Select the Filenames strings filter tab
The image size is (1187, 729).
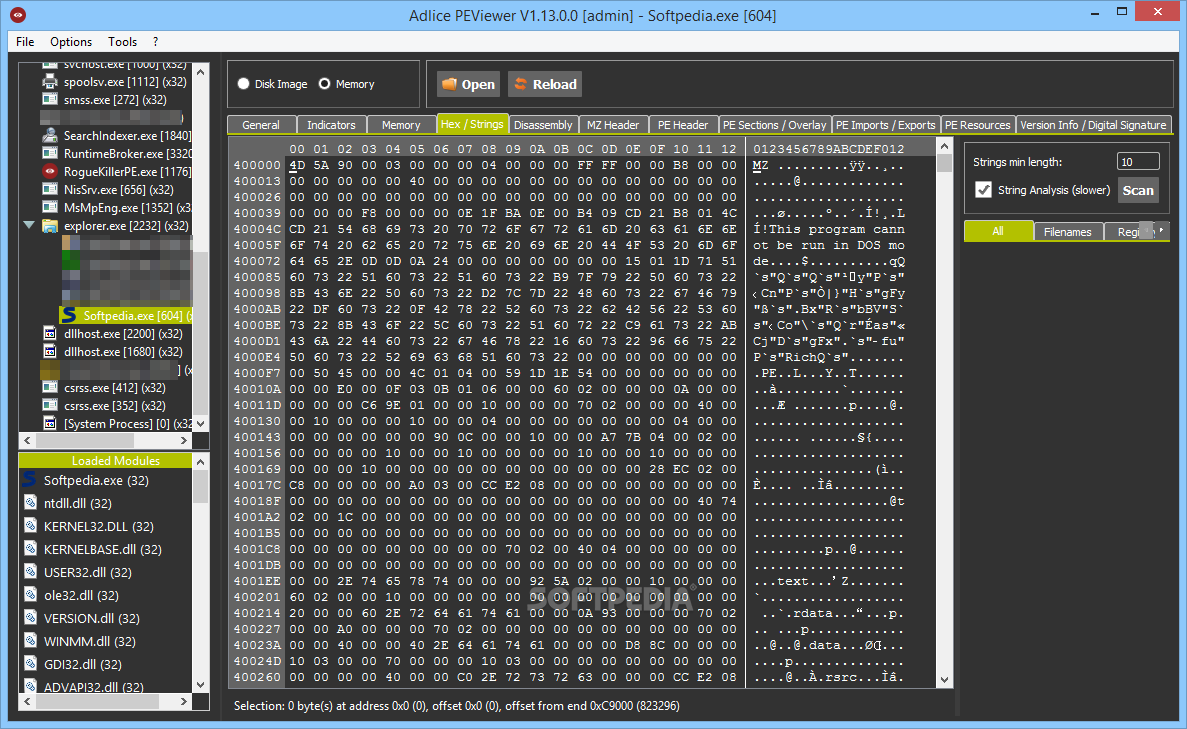click(1067, 232)
